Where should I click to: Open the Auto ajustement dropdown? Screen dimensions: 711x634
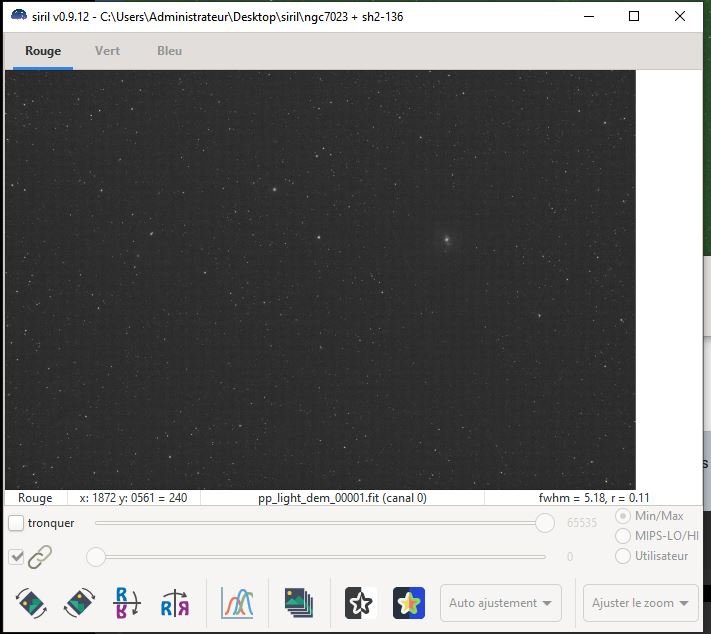[x=501, y=603]
